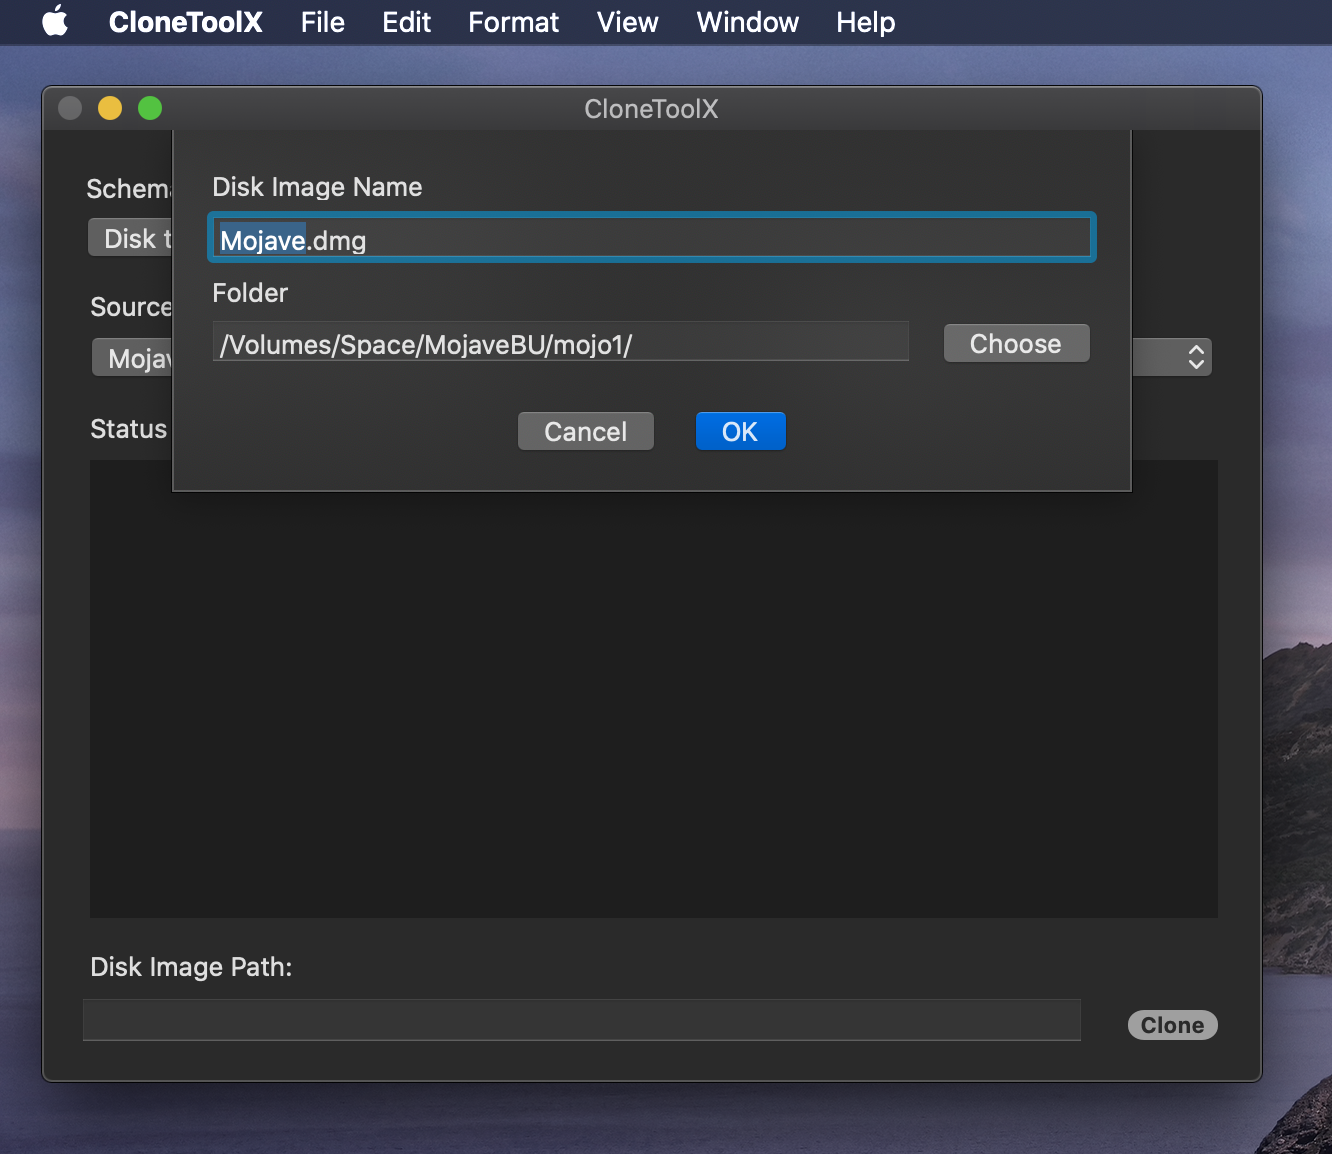Zoom the window with green button
This screenshot has width=1332, height=1154.
150,108
